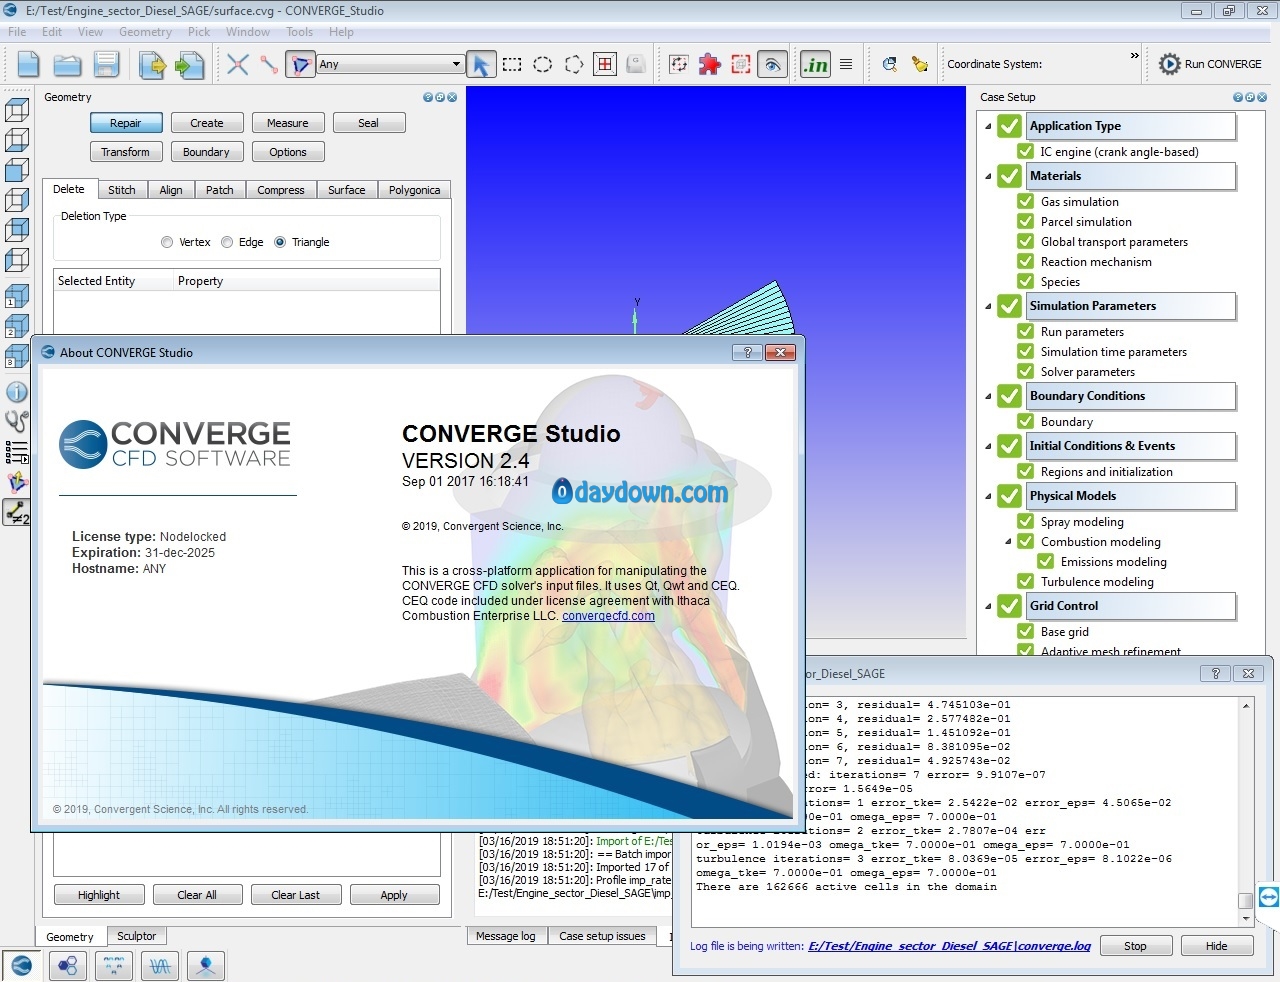This screenshot has height=982, width=1280.
Task: Click the hexagon molecules icon in bottom bar
Action: pyautogui.click(x=68, y=966)
